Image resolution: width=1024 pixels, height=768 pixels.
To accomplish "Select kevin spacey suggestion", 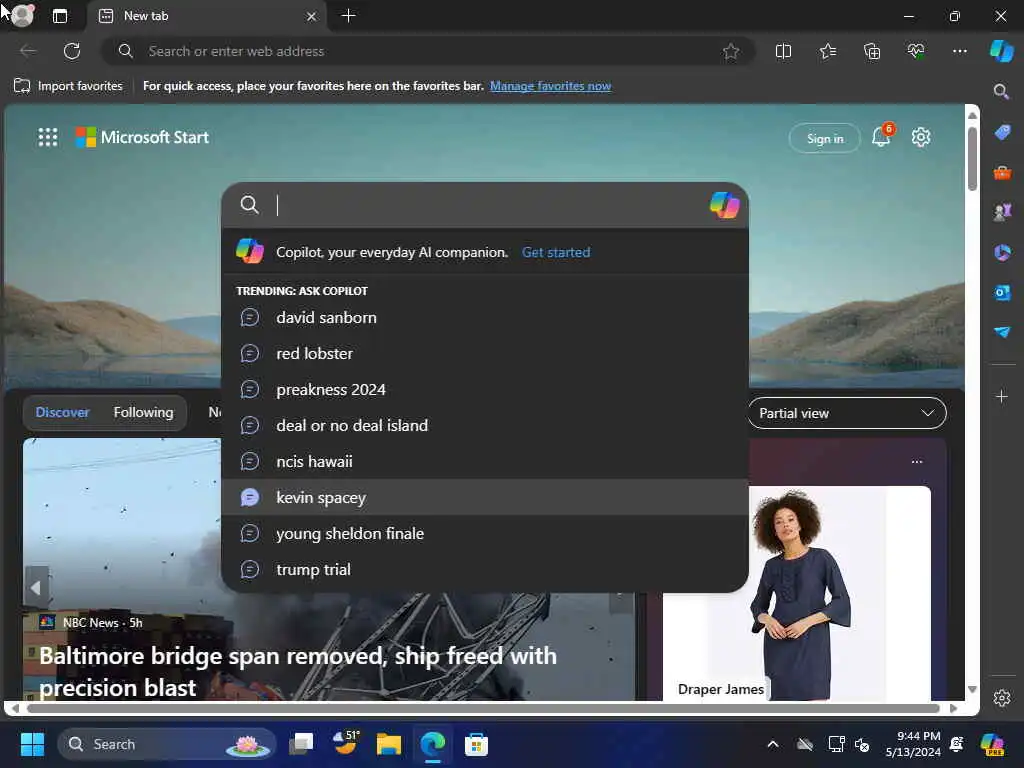I will pos(485,497).
